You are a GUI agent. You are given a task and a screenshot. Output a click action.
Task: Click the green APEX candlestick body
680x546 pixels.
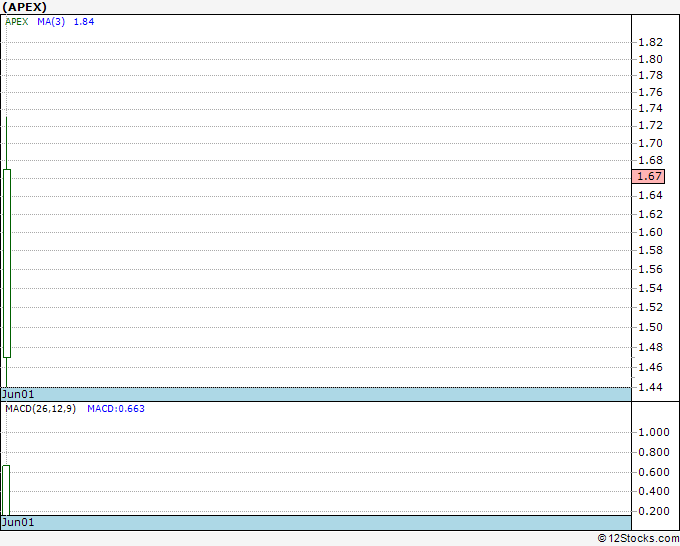[x=7, y=263]
